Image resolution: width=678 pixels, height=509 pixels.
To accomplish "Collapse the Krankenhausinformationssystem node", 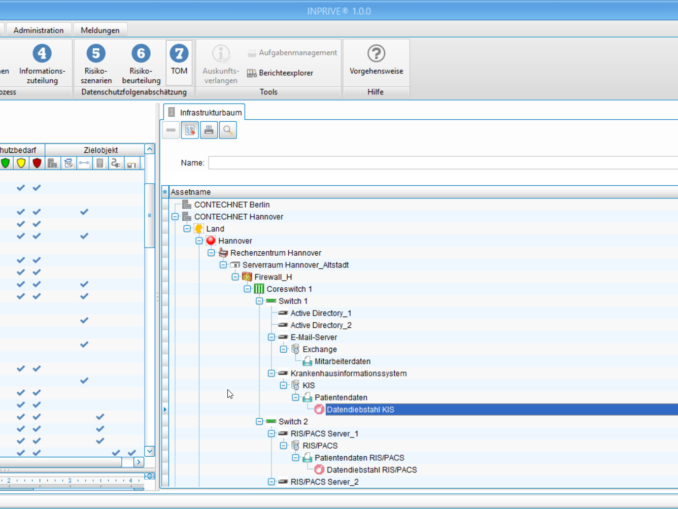I will [272, 373].
